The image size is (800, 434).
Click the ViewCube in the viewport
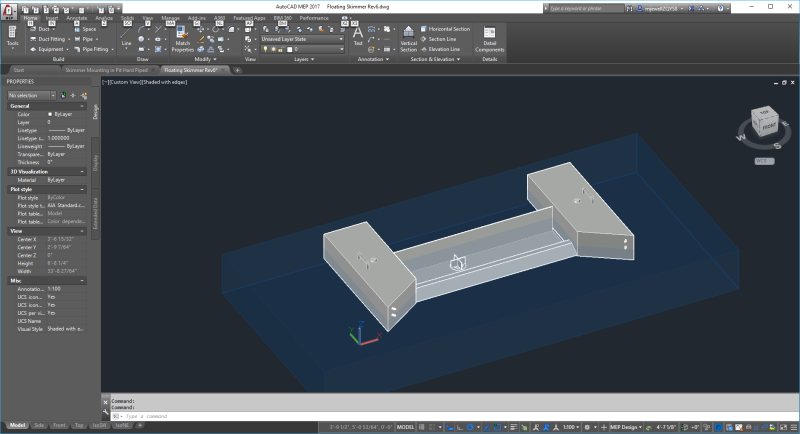764,121
